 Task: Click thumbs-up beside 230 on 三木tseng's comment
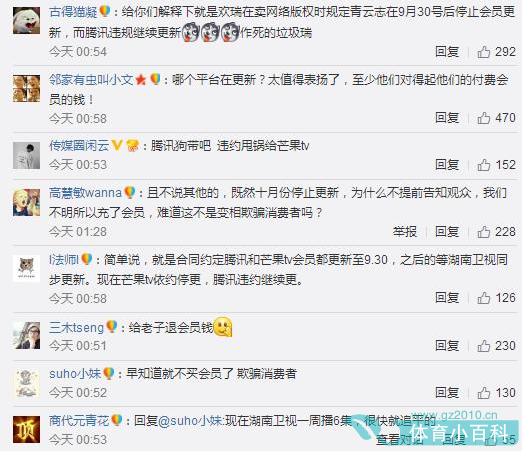tap(484, 346)
